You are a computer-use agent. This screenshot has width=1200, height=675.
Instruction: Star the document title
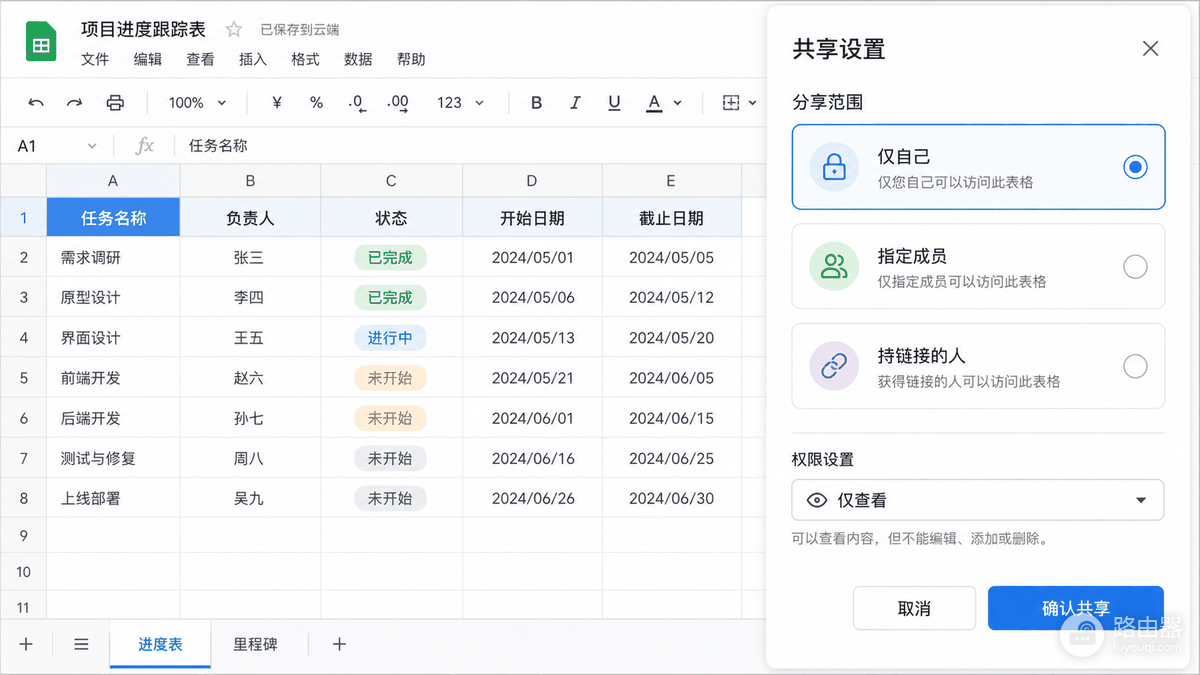pos(233,29)
